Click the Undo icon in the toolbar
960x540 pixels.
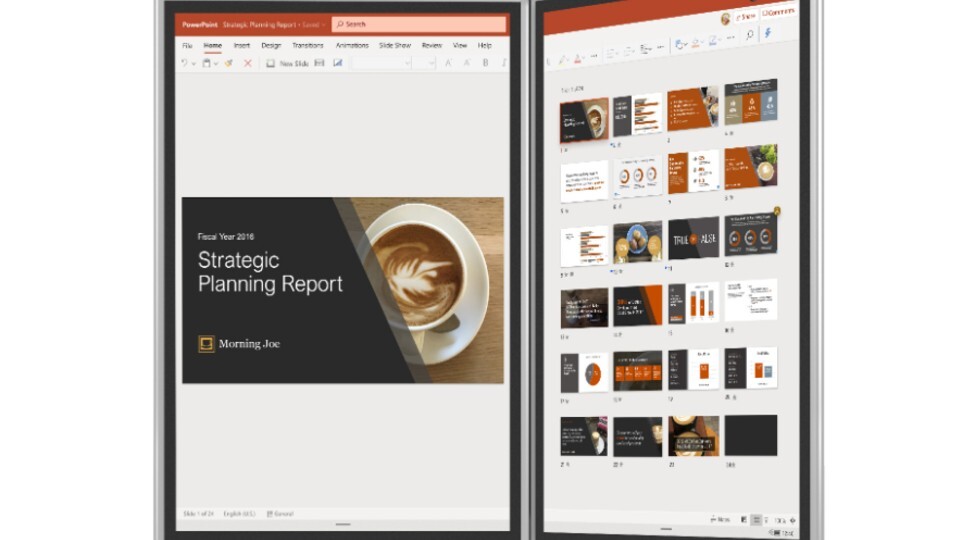(184, 62)
